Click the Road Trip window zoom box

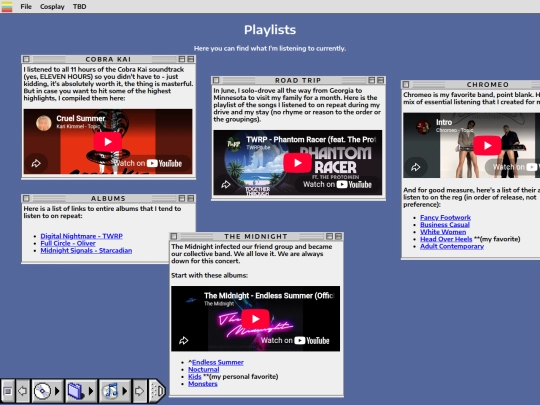coord(372,80)
